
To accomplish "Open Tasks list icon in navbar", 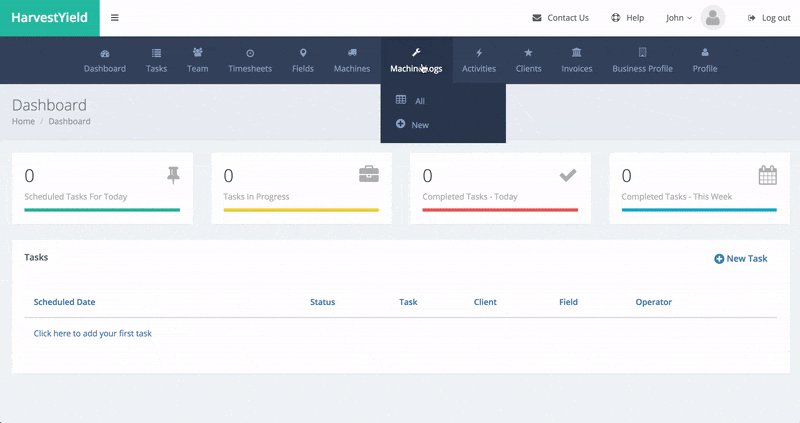I will point(156,53).
